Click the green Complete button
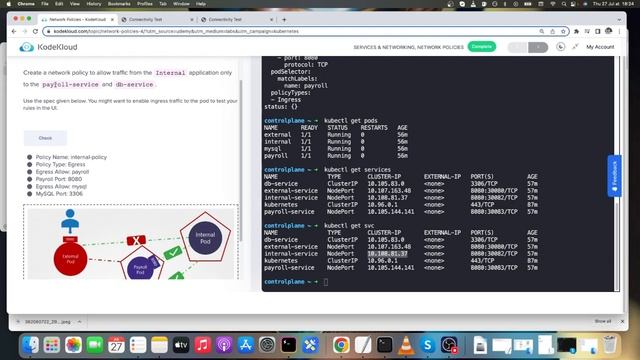Viewport: 640px width, 360px height. coord(482,47)
